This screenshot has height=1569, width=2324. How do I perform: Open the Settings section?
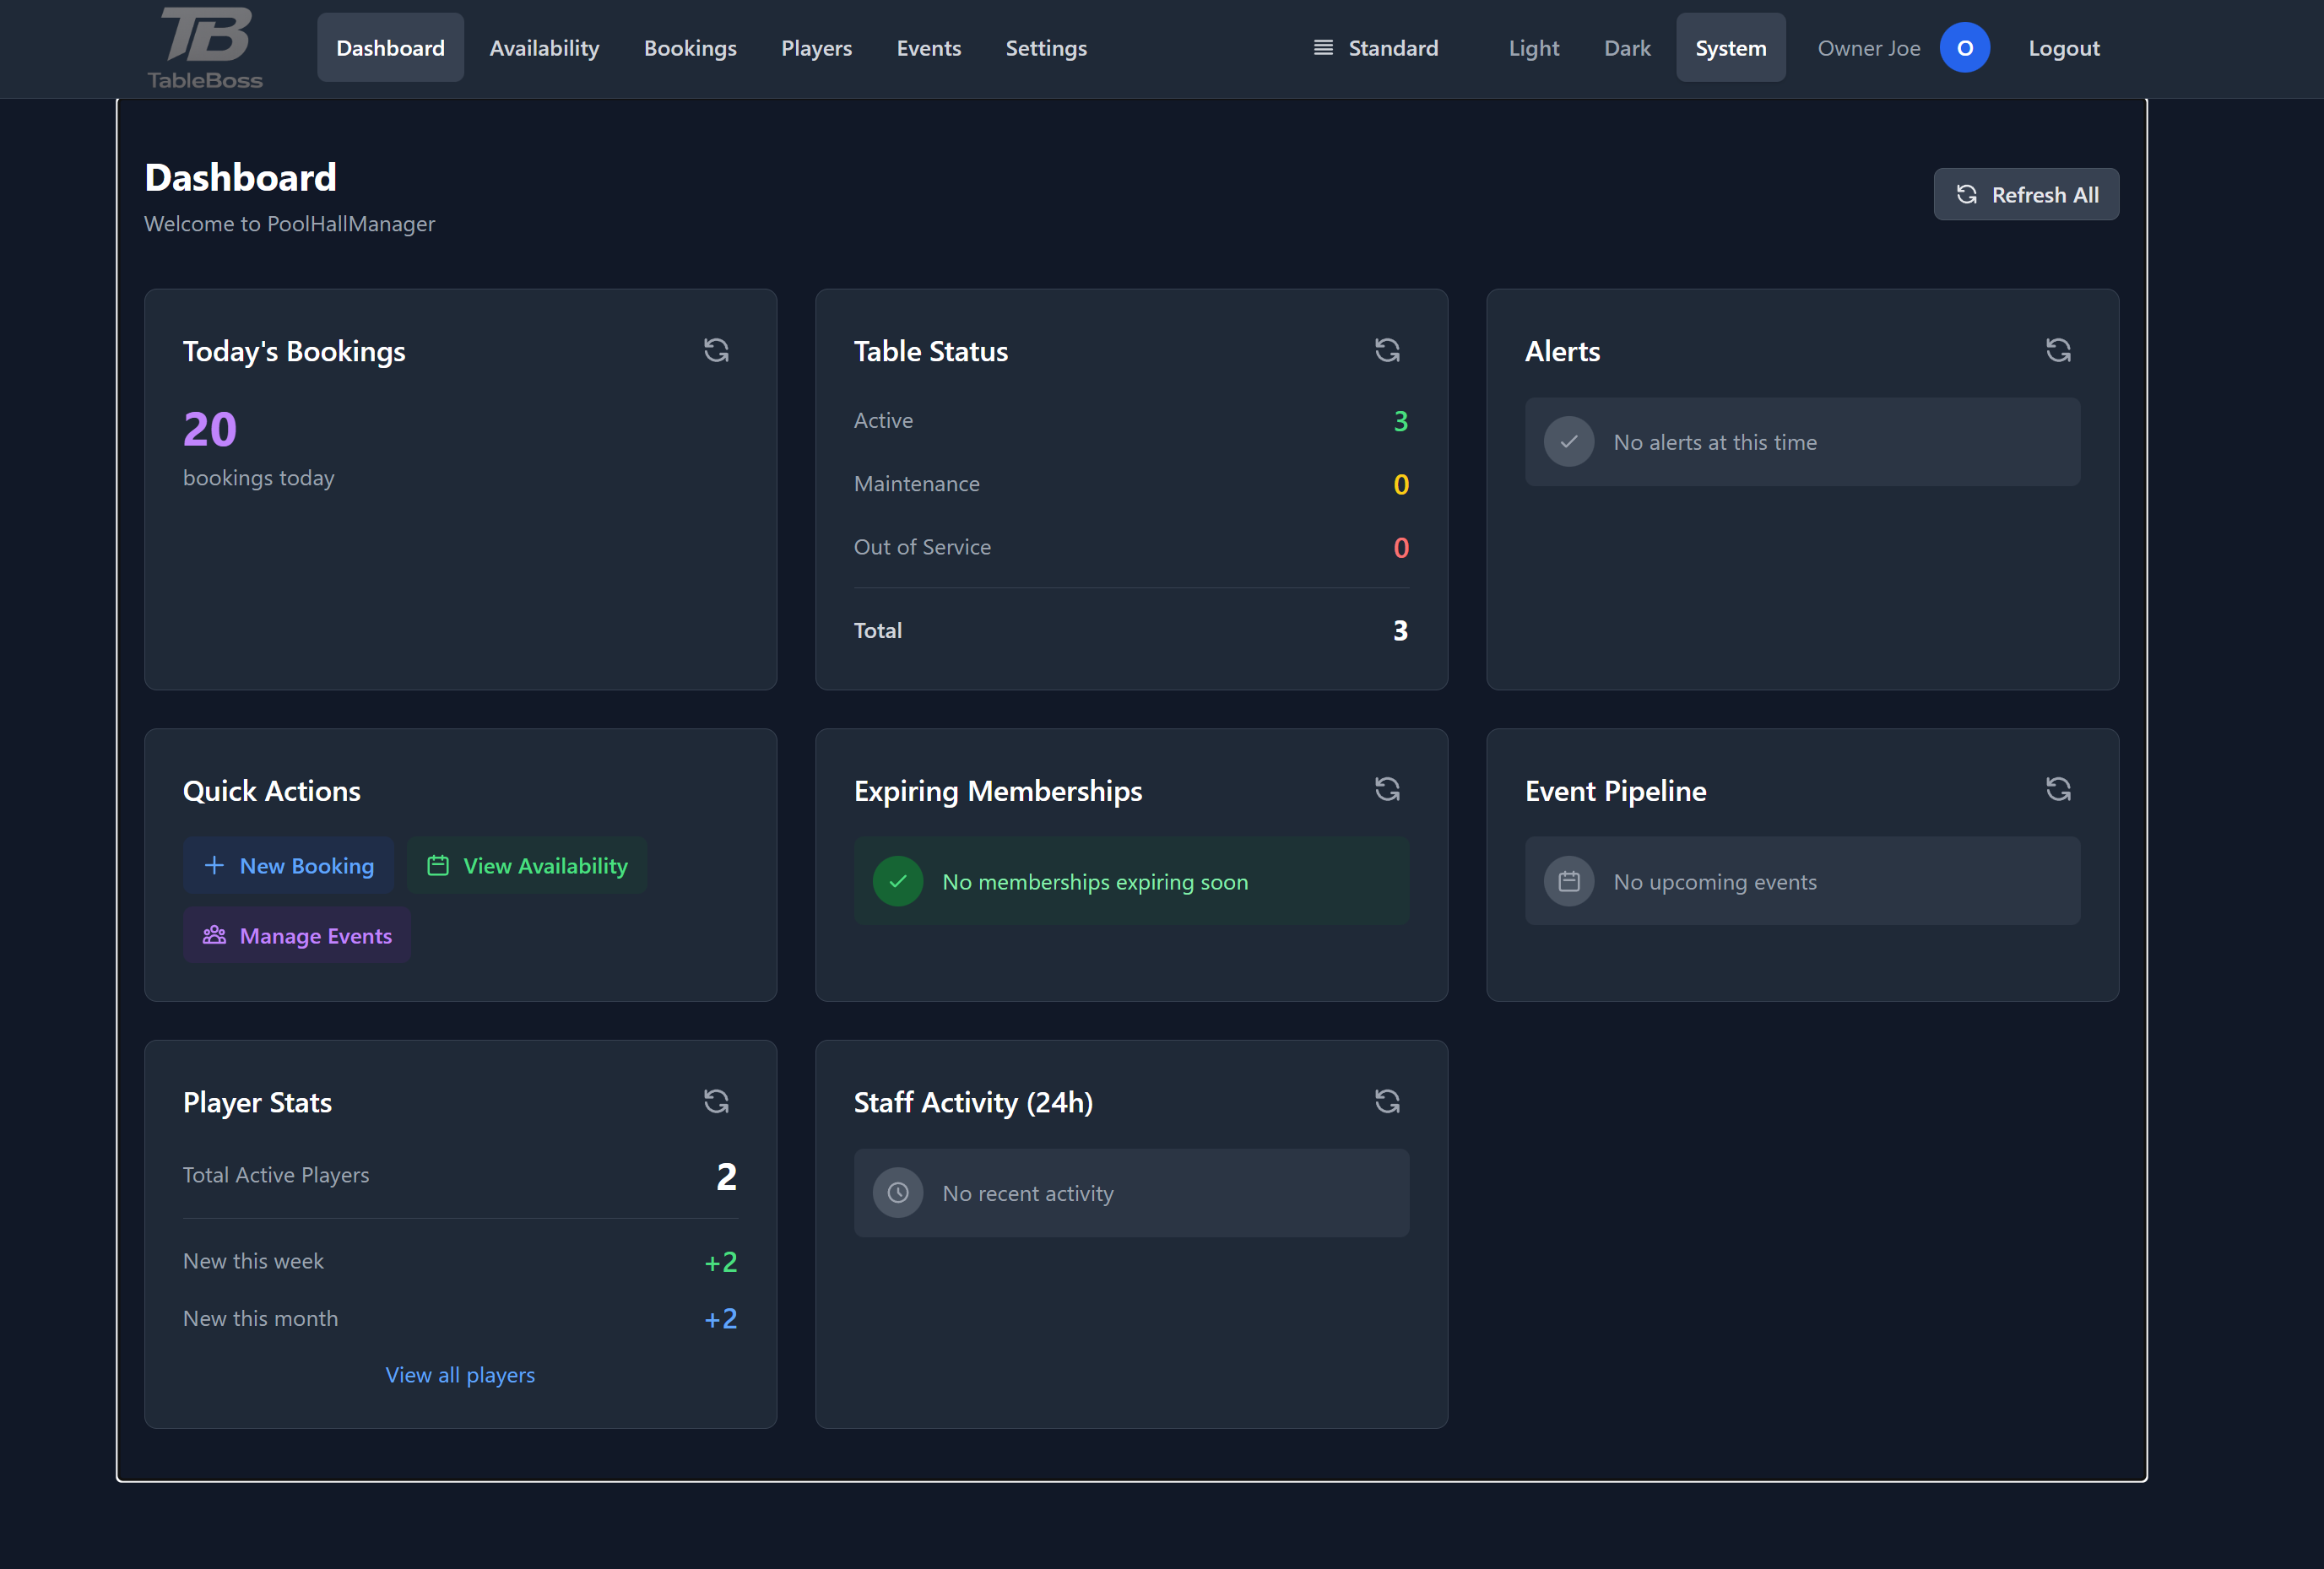pyautogui.click(x=1045, y=47)
